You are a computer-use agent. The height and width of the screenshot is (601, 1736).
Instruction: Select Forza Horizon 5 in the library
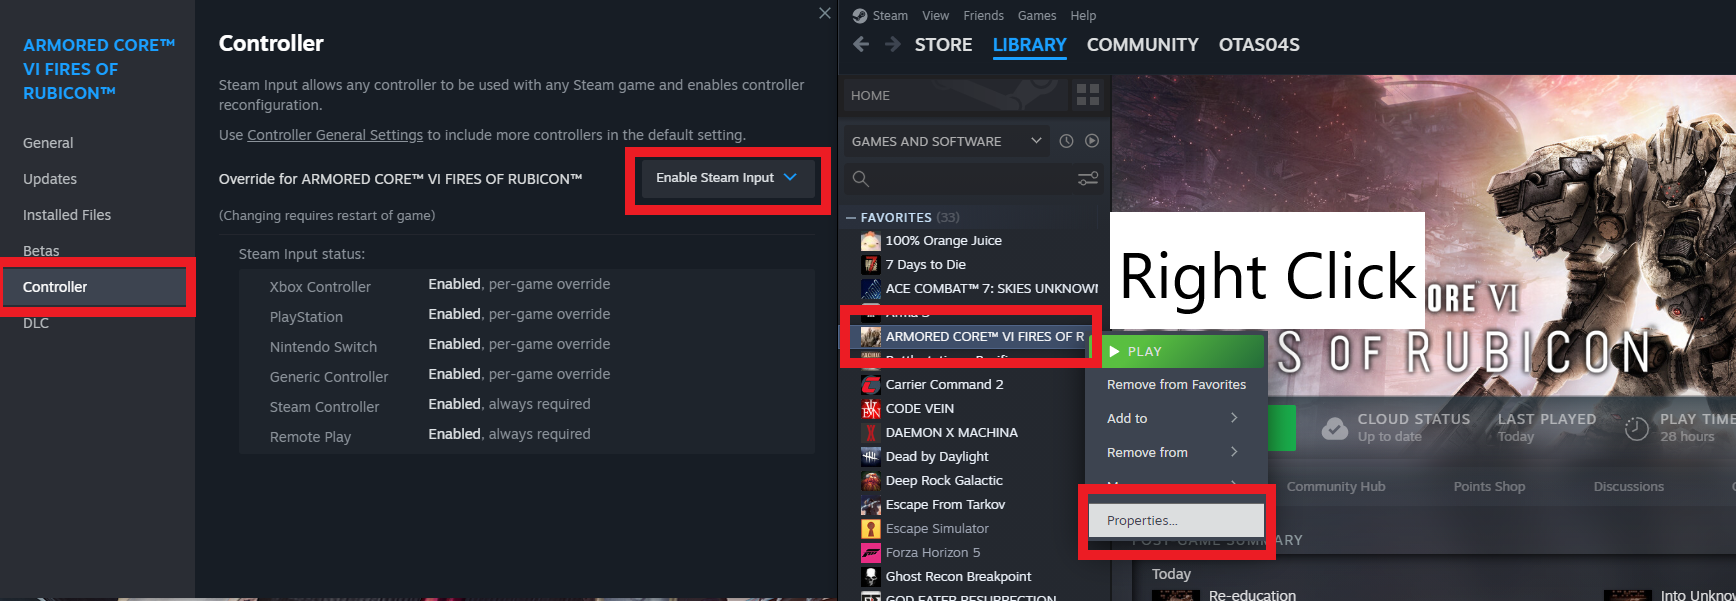932,552
